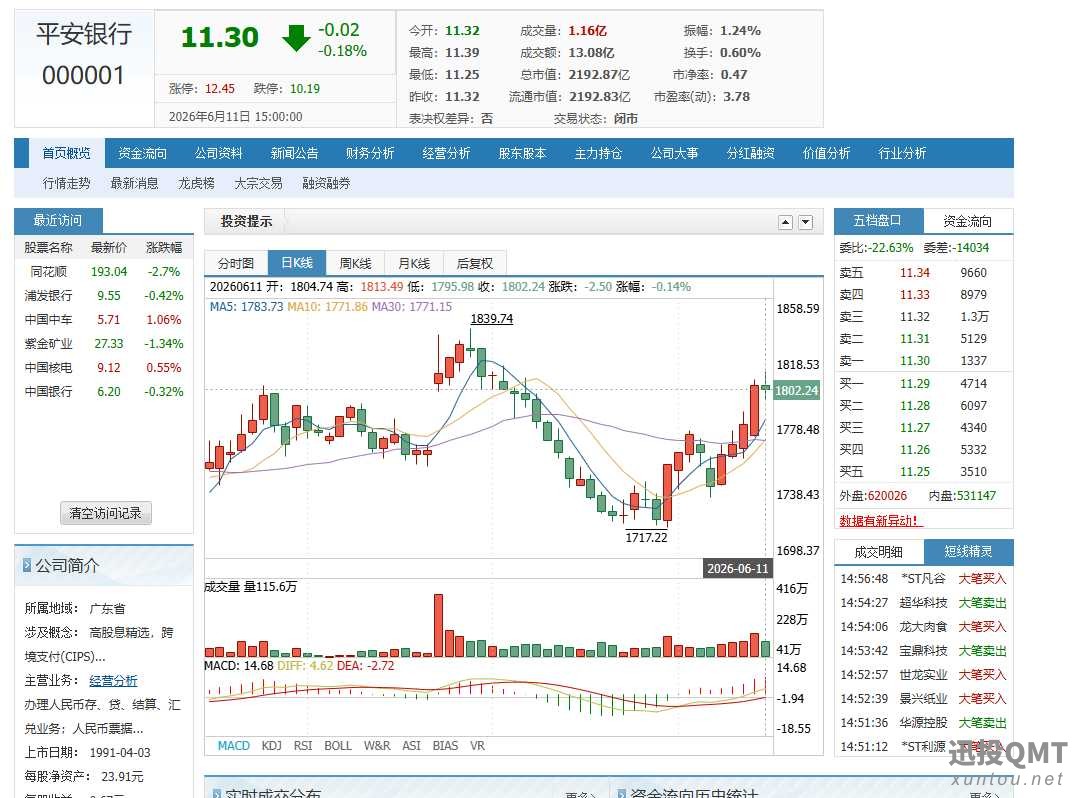1078x798 pixels.
Task: Go to 分红融资 tab
Action: (751, 153)
